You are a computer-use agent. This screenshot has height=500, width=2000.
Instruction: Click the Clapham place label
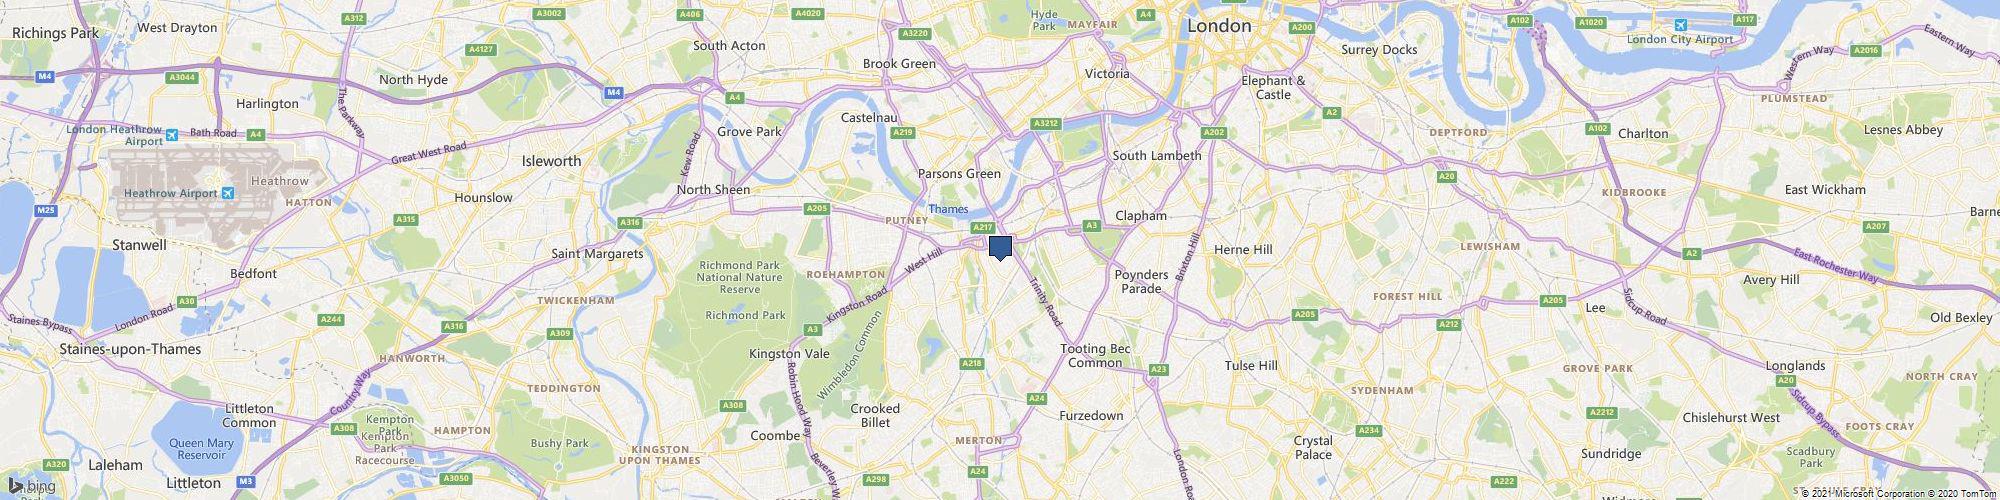pyautogui.click(x=1140, y=215)
